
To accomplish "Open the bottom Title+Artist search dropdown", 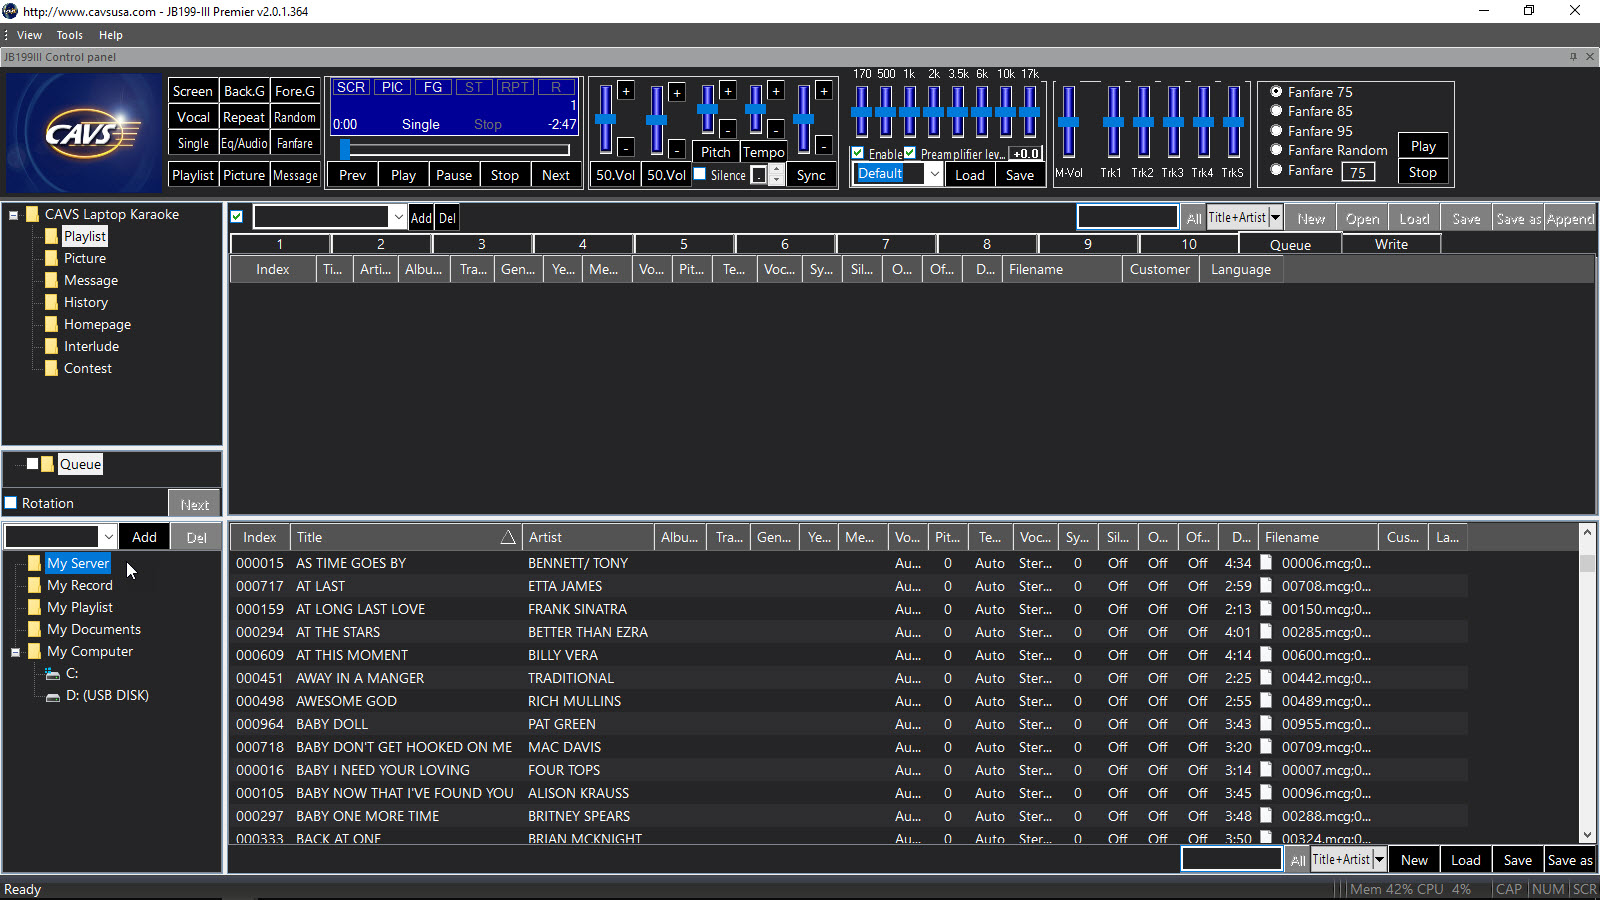I will tap(1379, 859).
